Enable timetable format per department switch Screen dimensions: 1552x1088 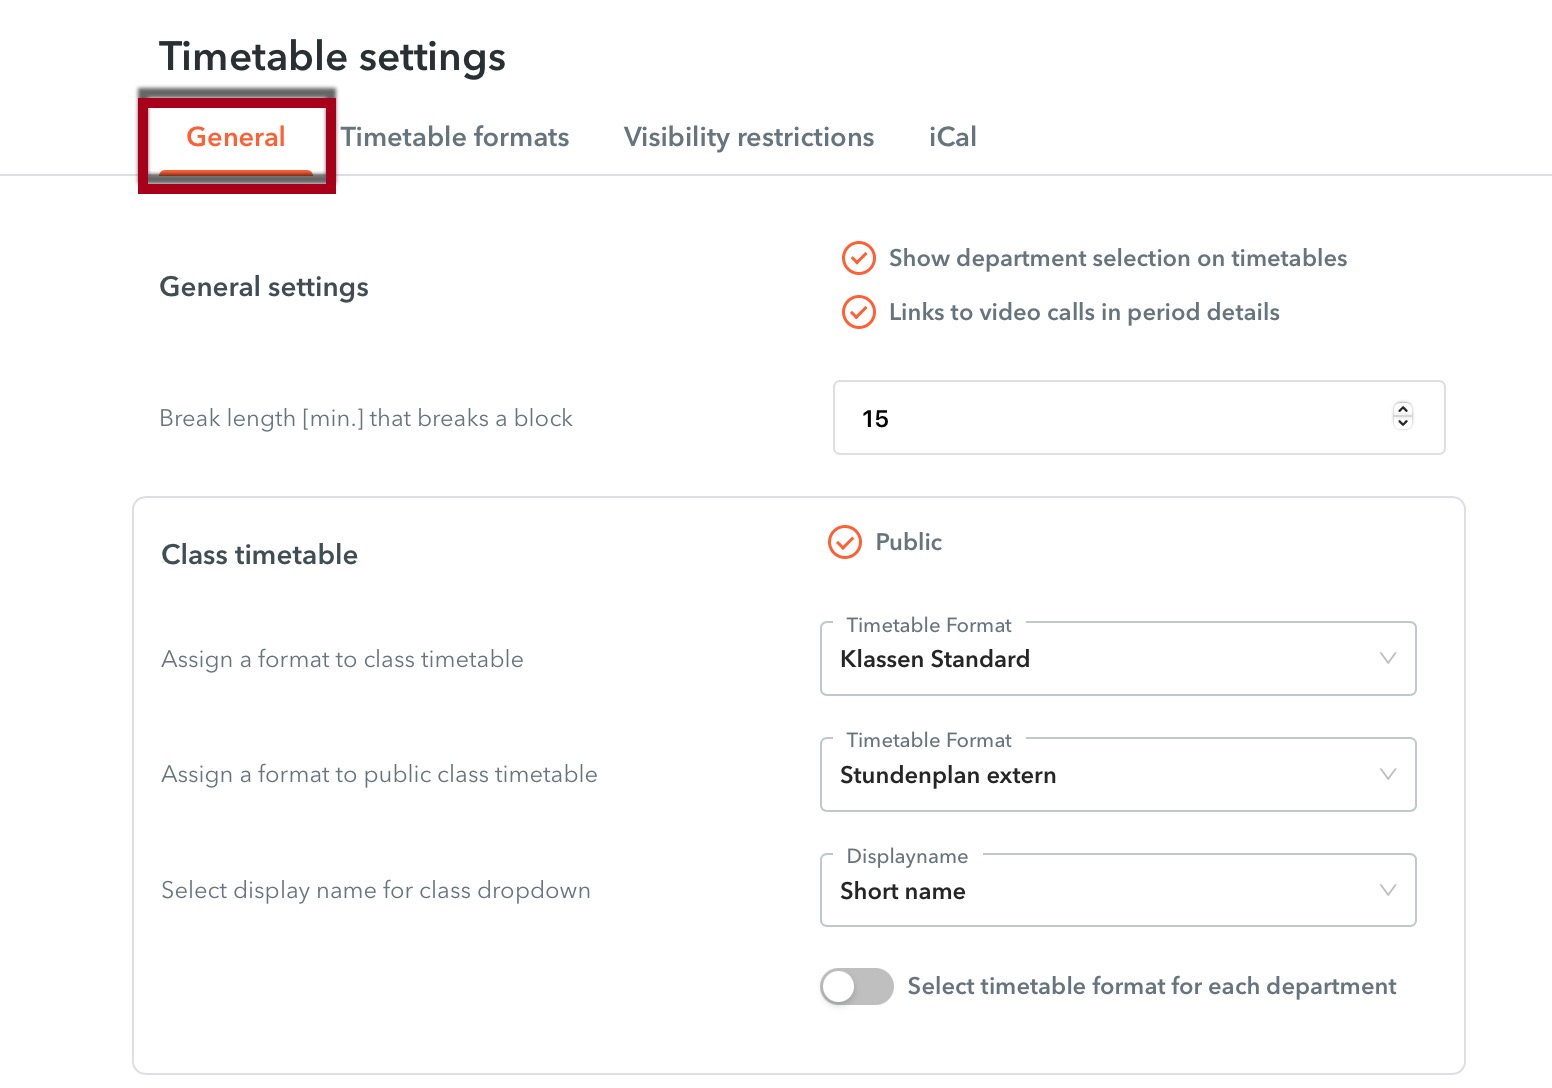click(x=856, y=986)
